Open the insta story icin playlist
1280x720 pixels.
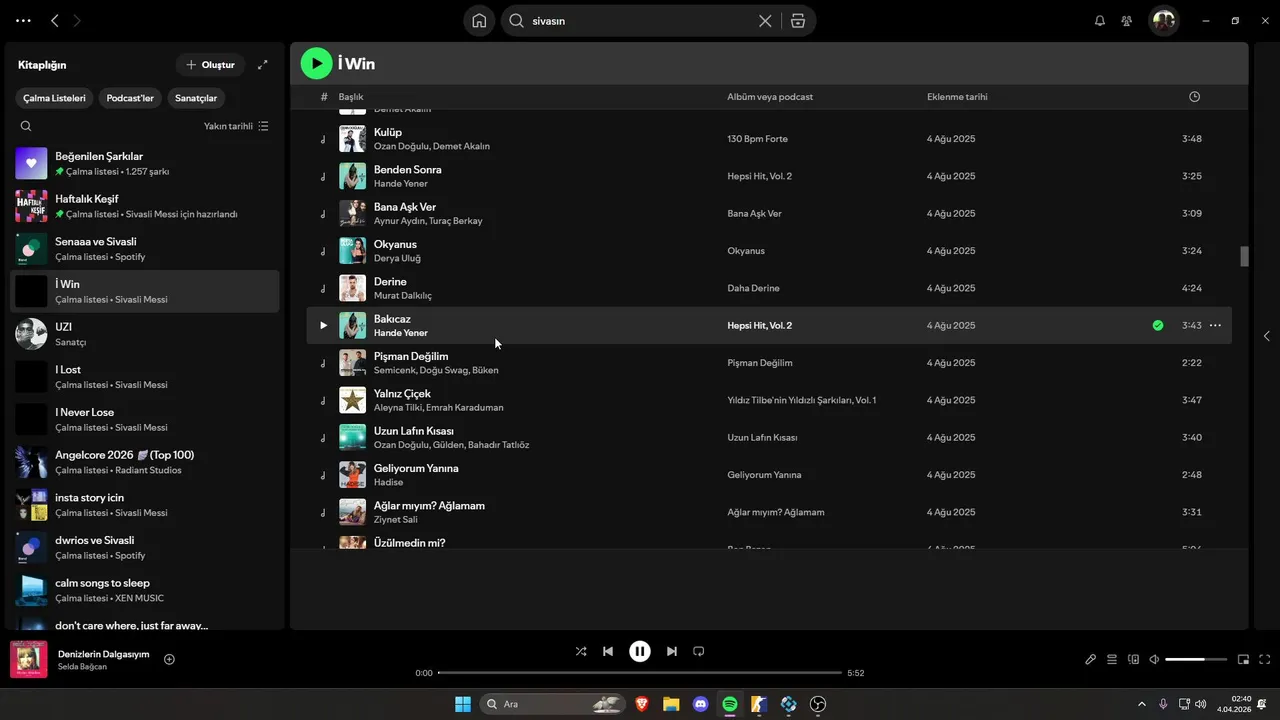pos(145,504)
